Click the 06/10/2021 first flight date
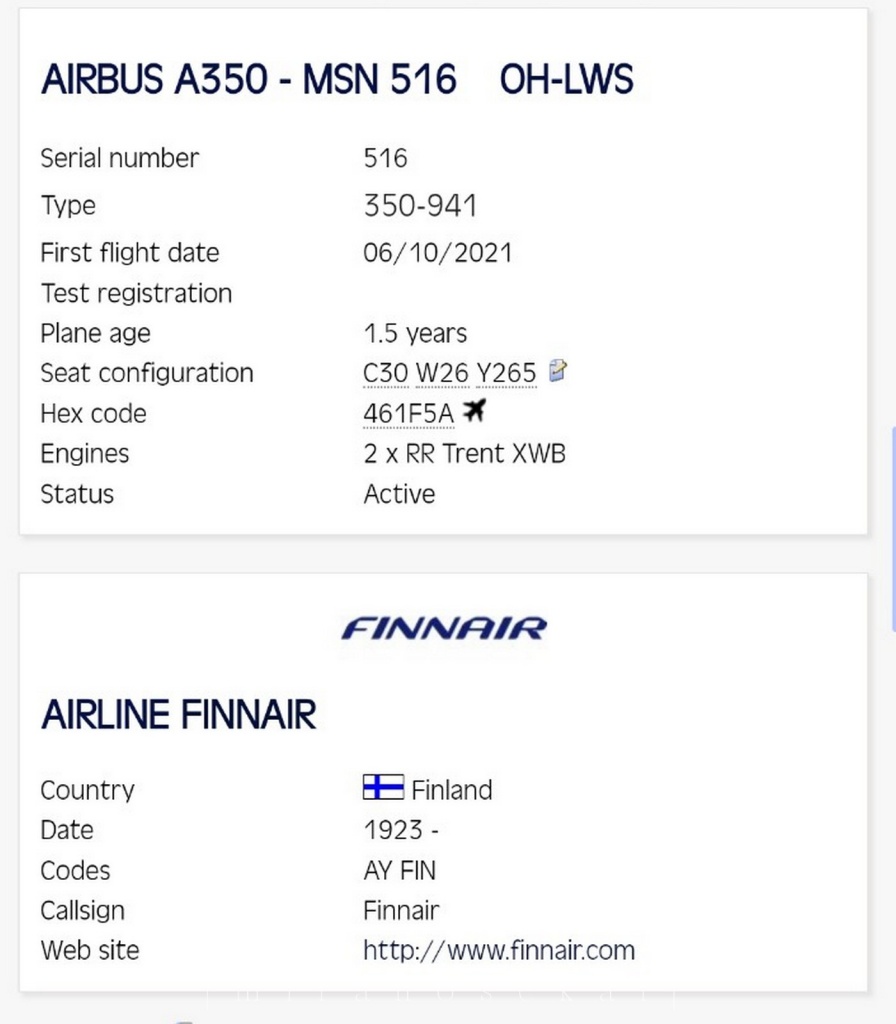Viewport: 896px width, 1024px height. [x=438, y=253]
